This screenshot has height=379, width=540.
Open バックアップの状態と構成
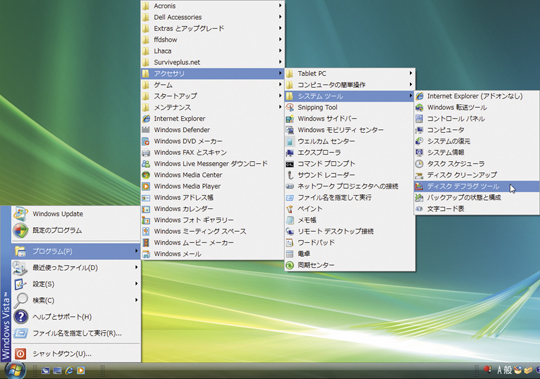point(477,198)
